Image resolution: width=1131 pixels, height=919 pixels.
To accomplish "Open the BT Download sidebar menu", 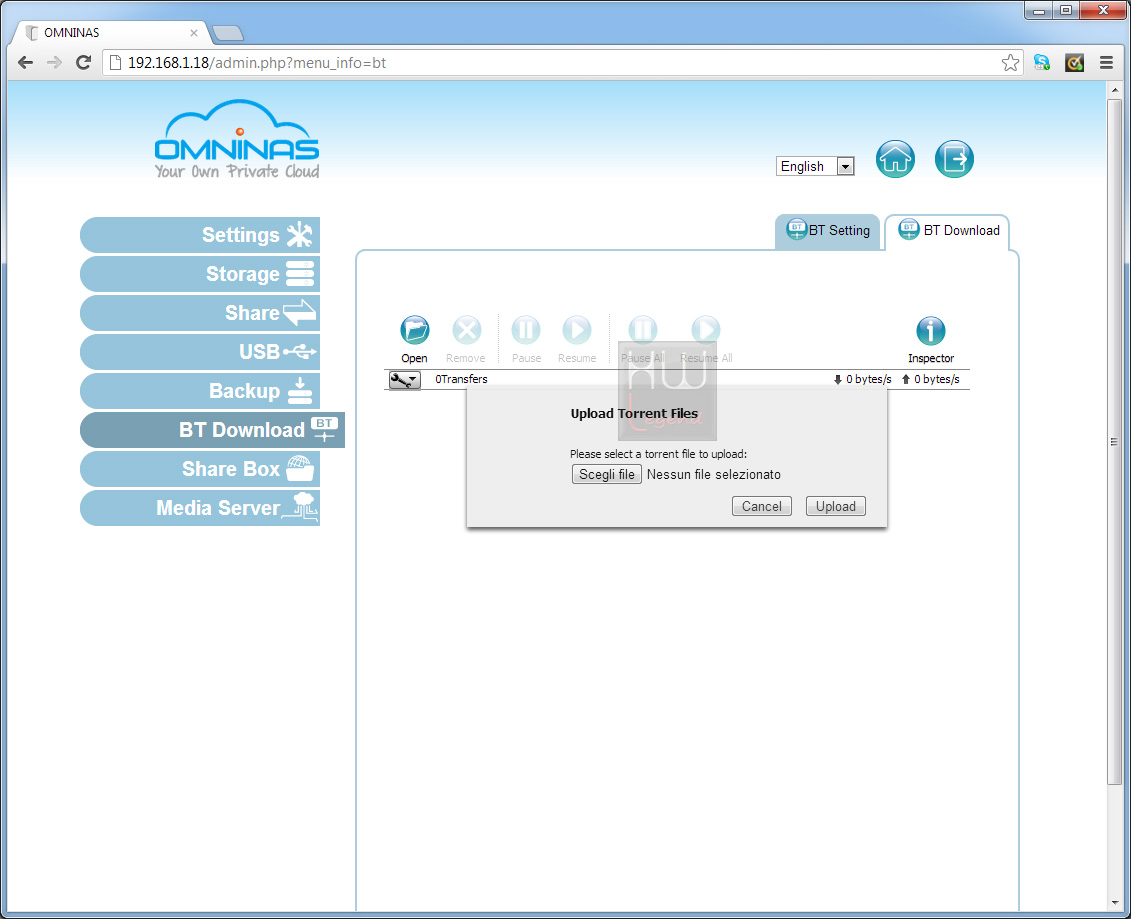I will pos(212,430).
